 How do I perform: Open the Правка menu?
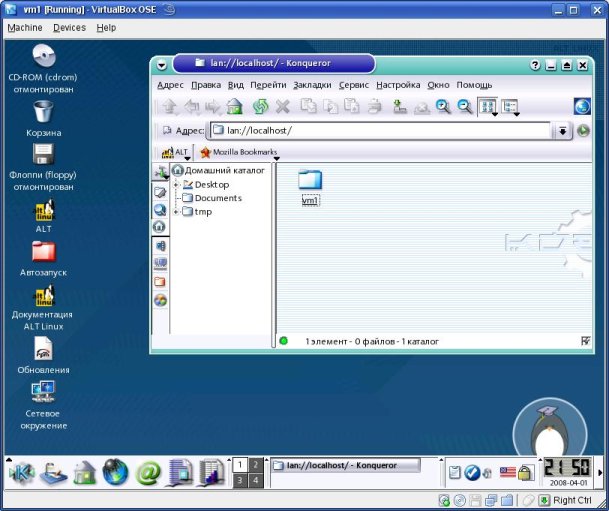click(x=206, y=85)
